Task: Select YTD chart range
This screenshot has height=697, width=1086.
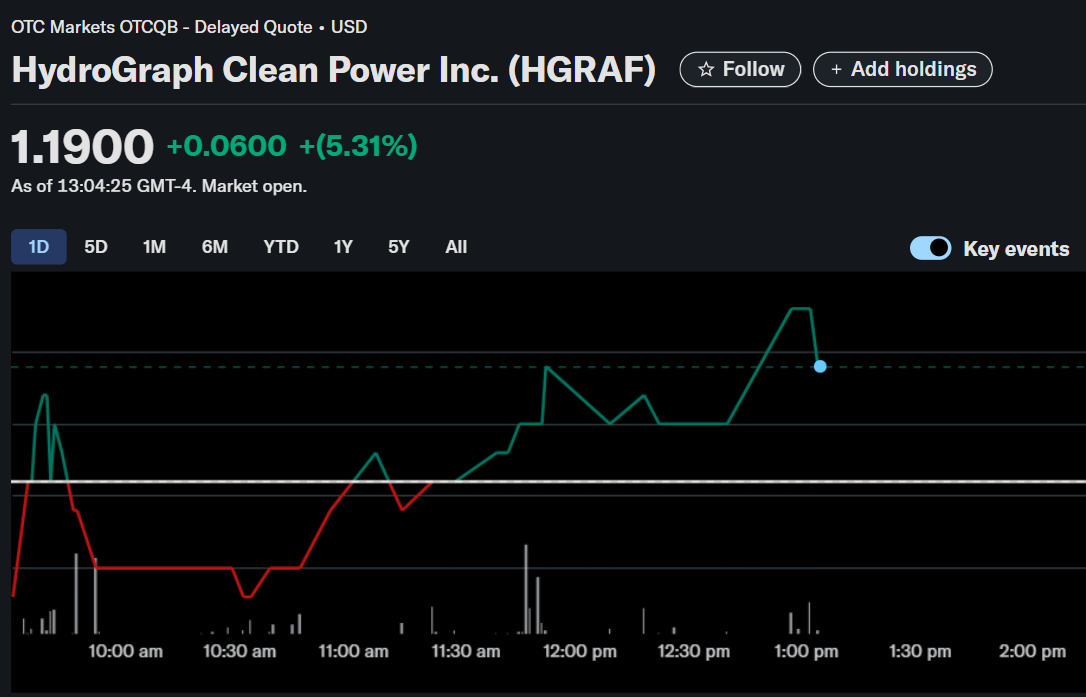Action: coord(281,247)
